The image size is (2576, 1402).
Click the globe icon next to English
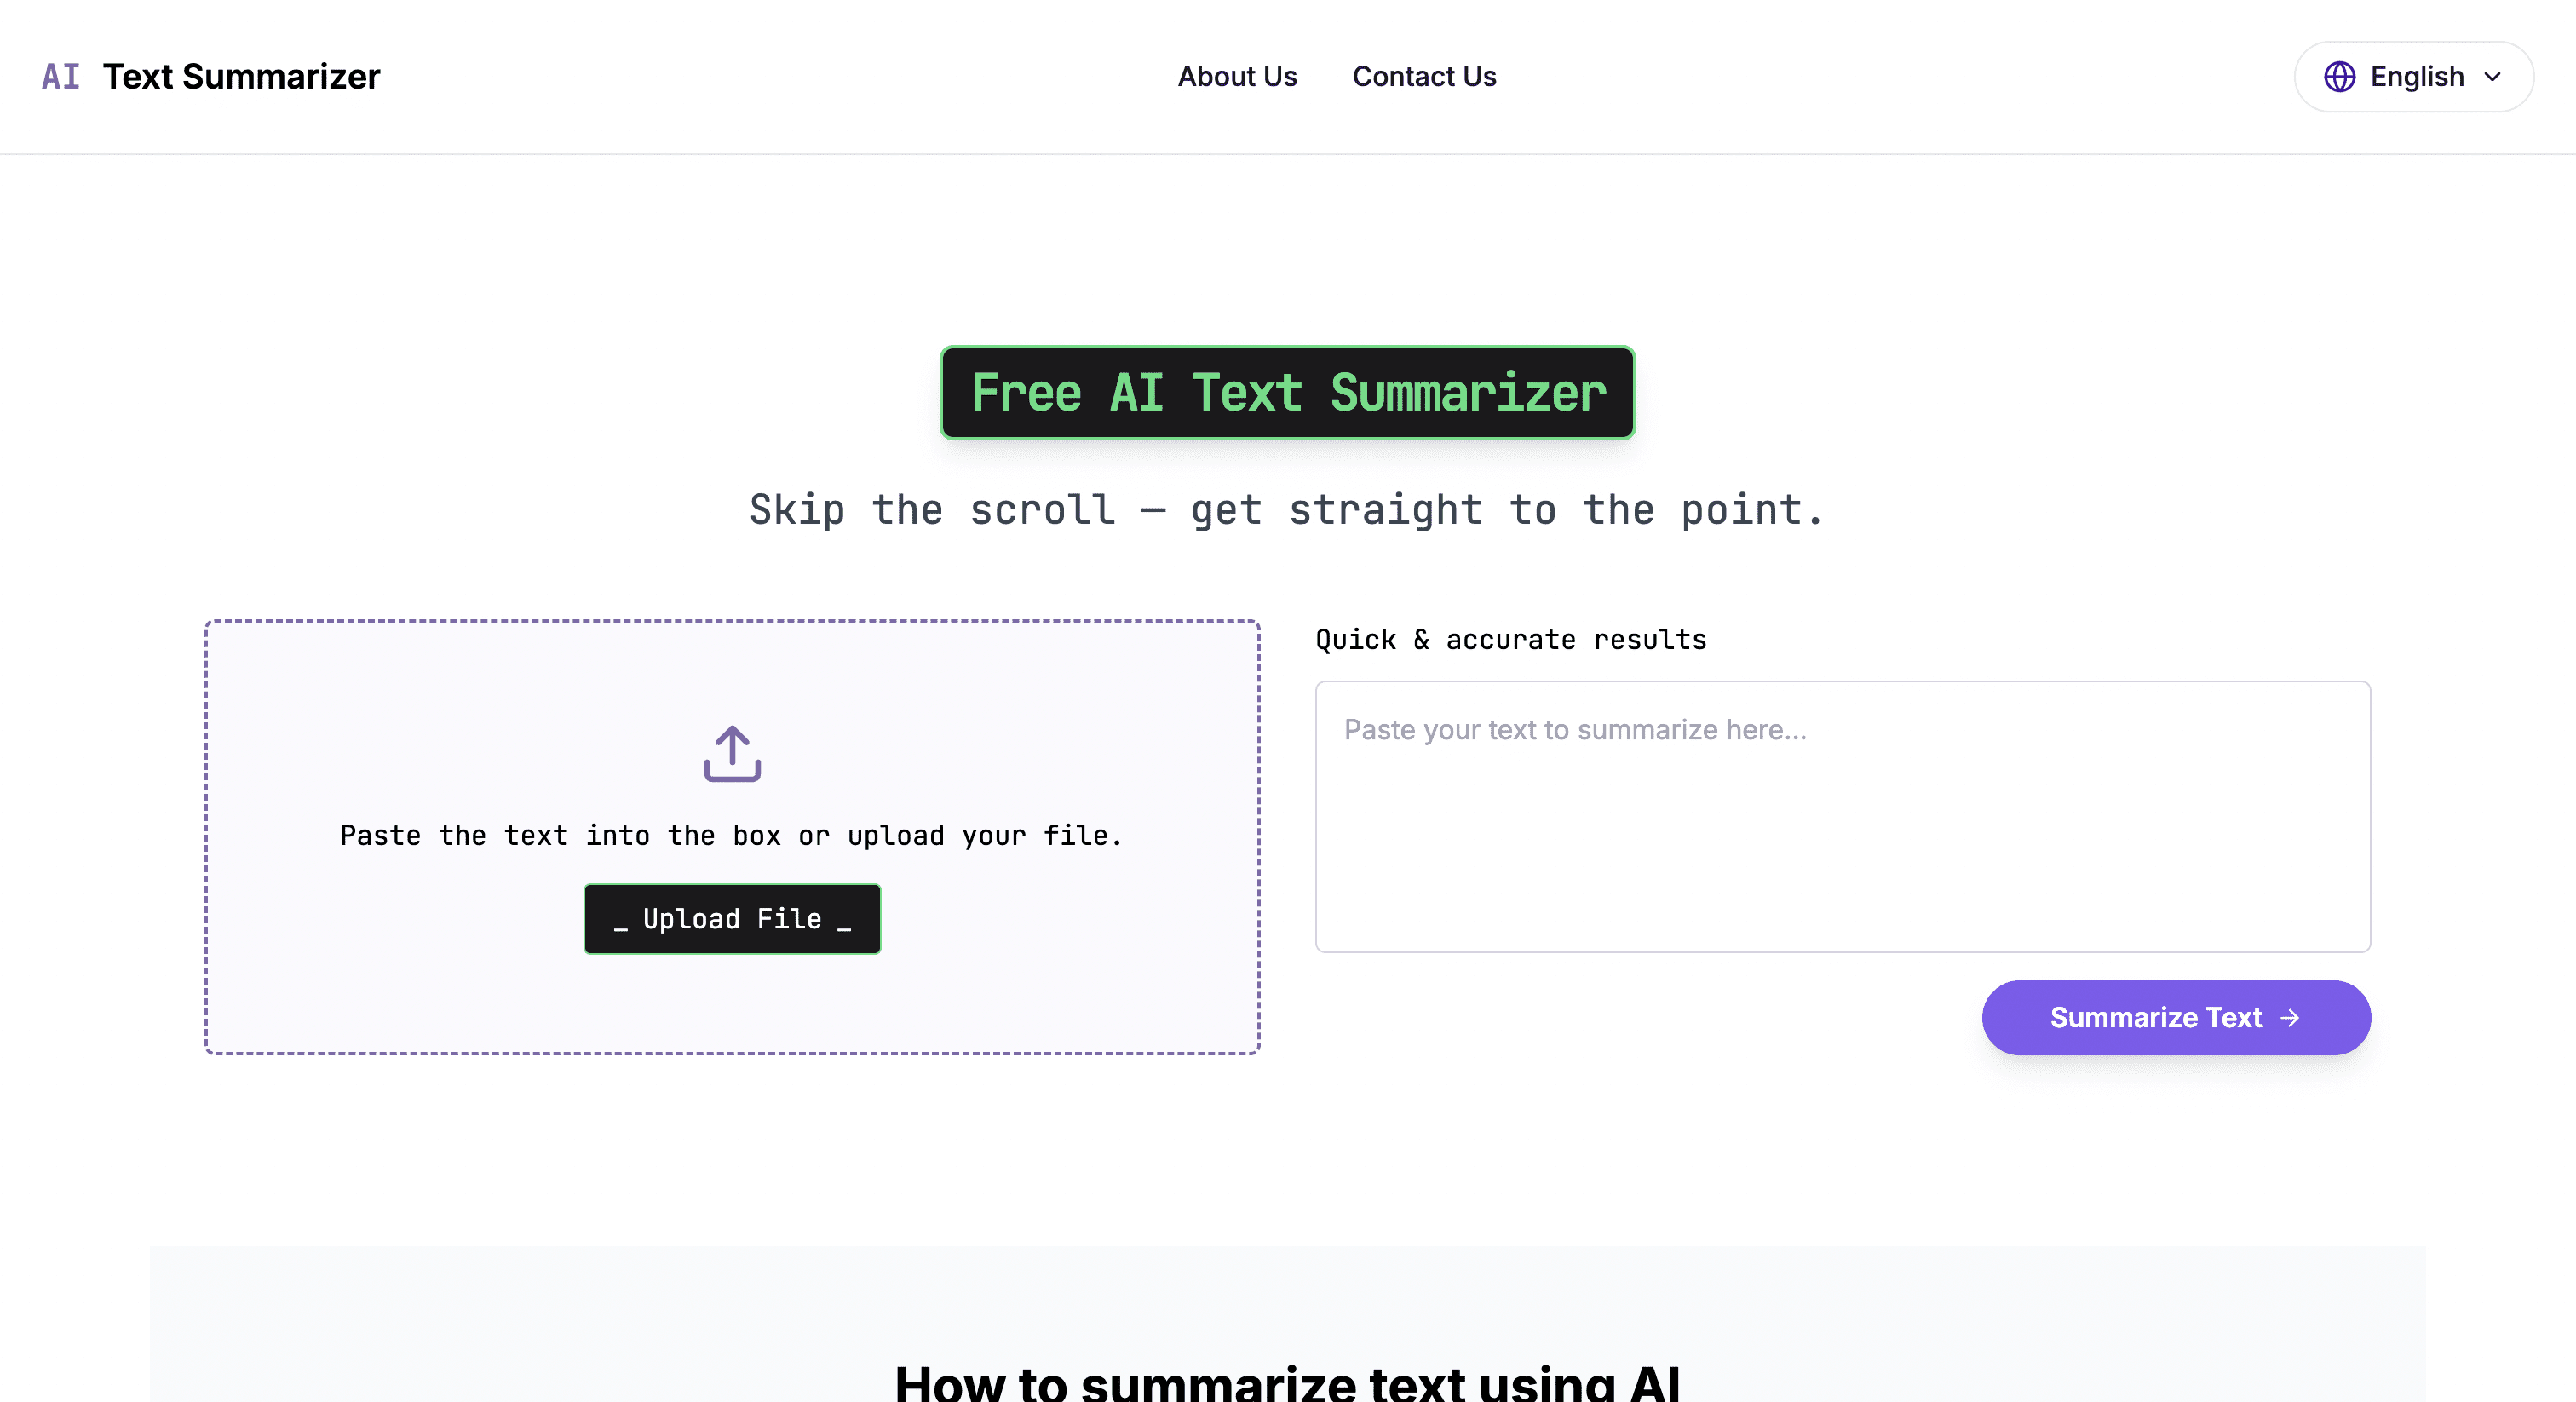tap(2340, 76)
